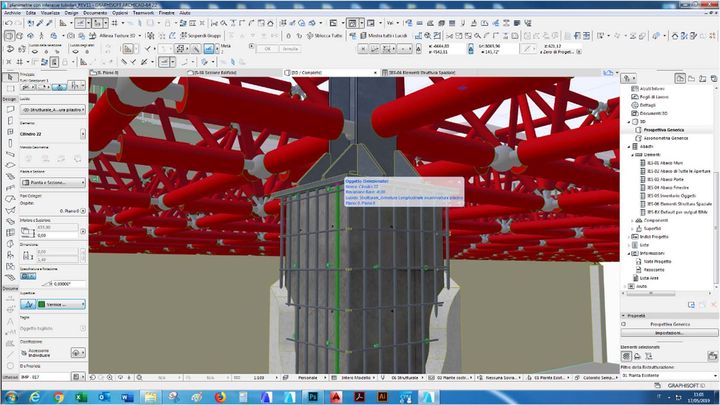Click the Wall tool in the Design toolbox
The image size is (720, 405).
point(11,109)
